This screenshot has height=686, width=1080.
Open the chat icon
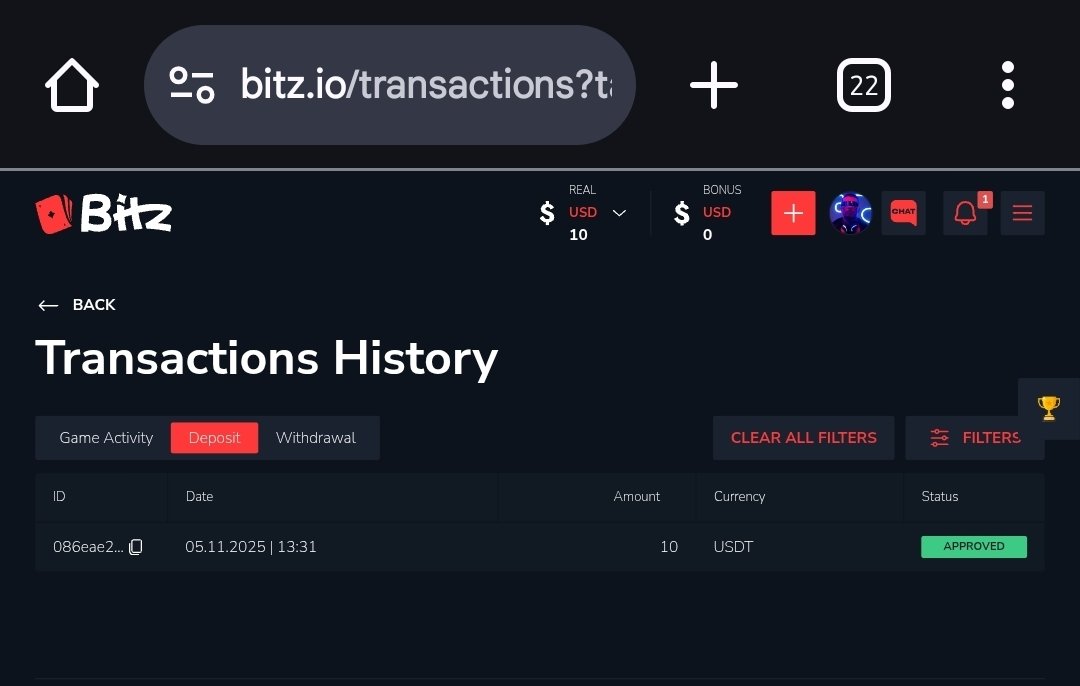[903, 213]
